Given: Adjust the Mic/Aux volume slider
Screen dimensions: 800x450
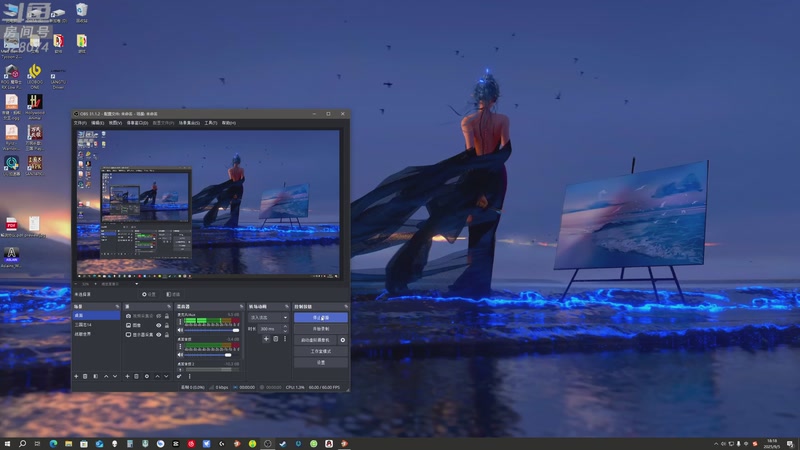Looking at the screenshot, I should (212, 330).
